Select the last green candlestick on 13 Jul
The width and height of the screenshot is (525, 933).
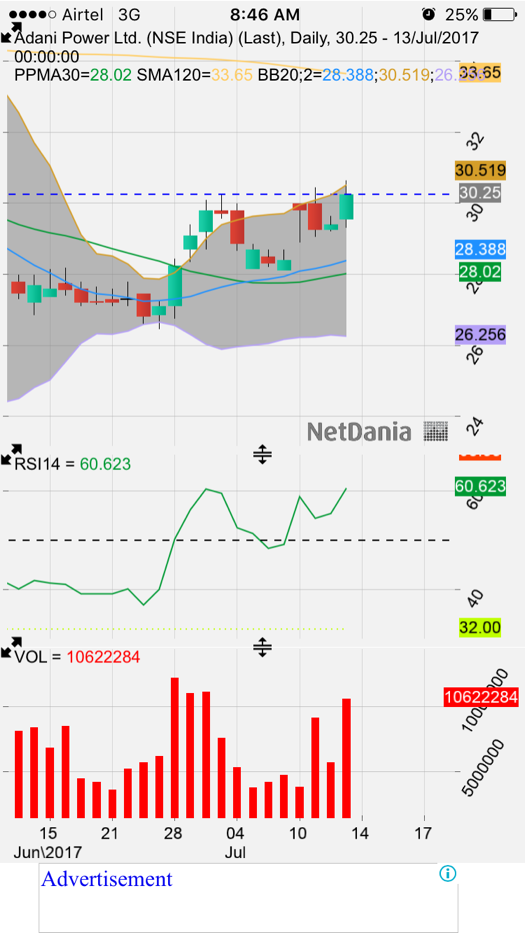tap(346, 206)
